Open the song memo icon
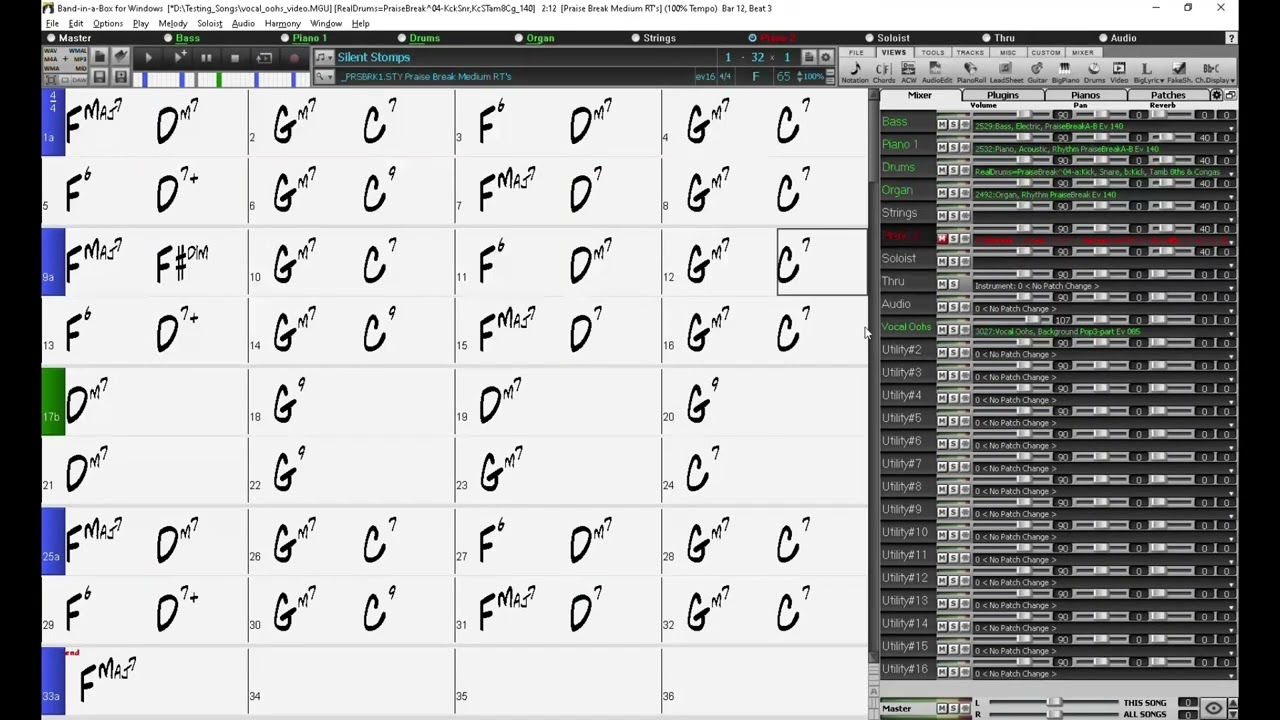Viewport: 1280px width, 720px height. click(x=809, y=57)
